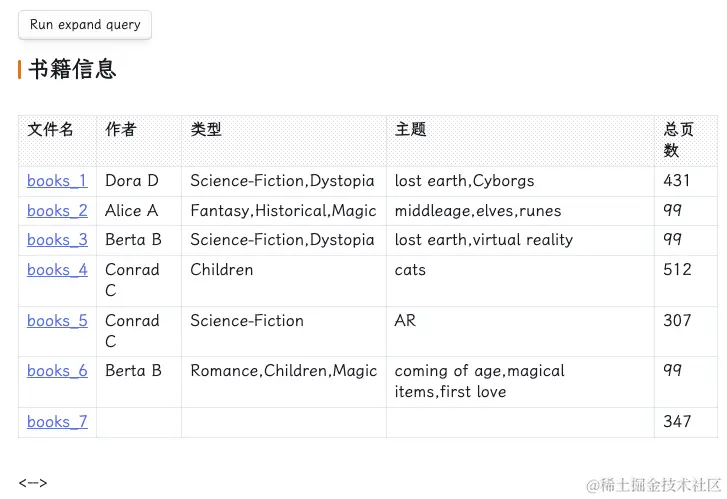Select the Dora D author cell
This screenshot has height=499, width=727.
[x=139, y=181]
